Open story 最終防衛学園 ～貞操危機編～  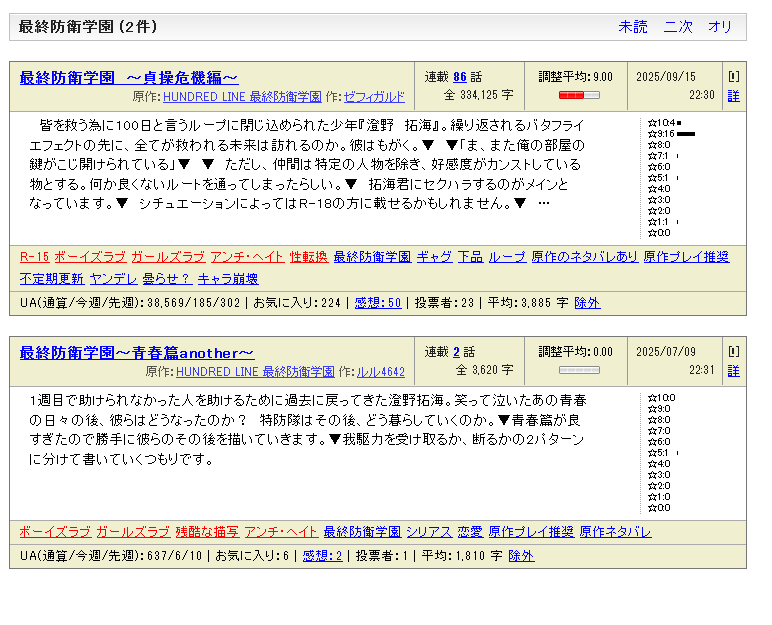tap(129, 77)
